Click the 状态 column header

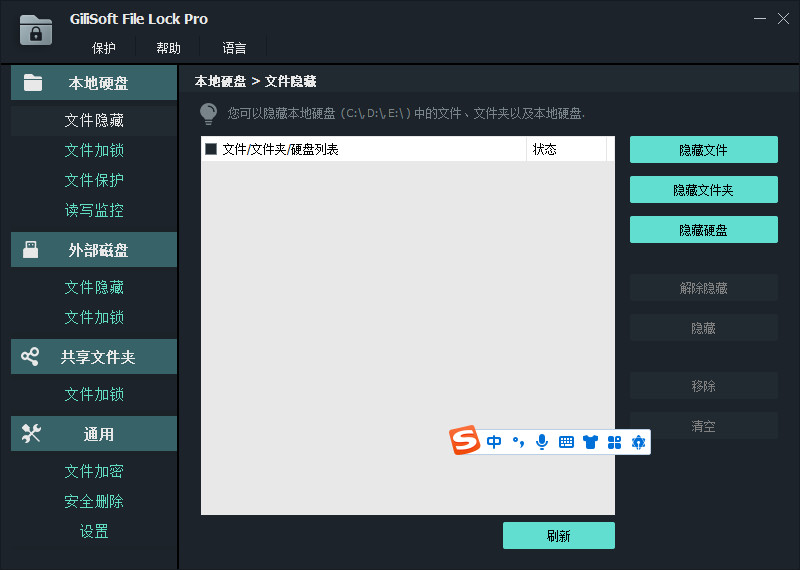[x=566, y=149]
